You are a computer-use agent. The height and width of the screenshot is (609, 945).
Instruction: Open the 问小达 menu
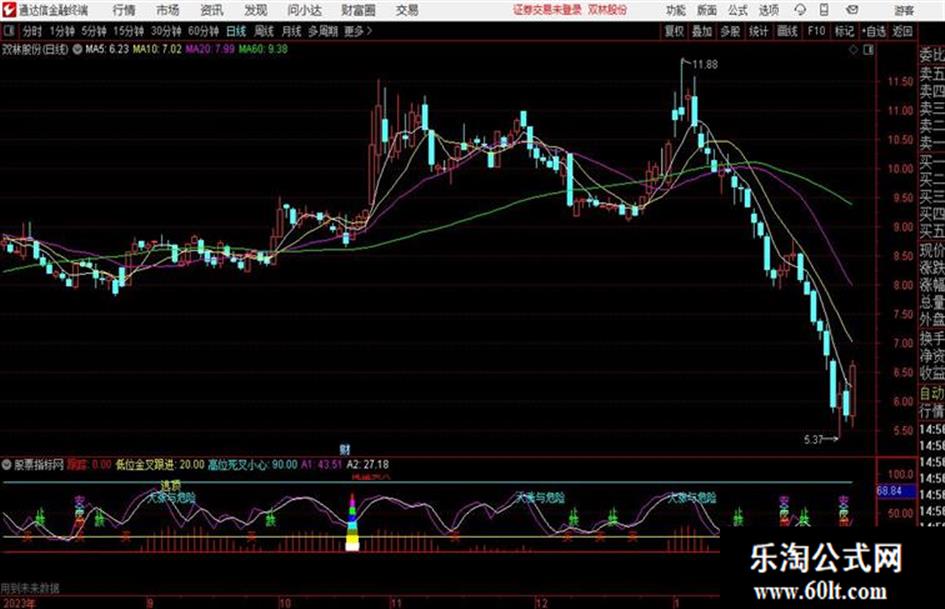[x=304, y=10]
